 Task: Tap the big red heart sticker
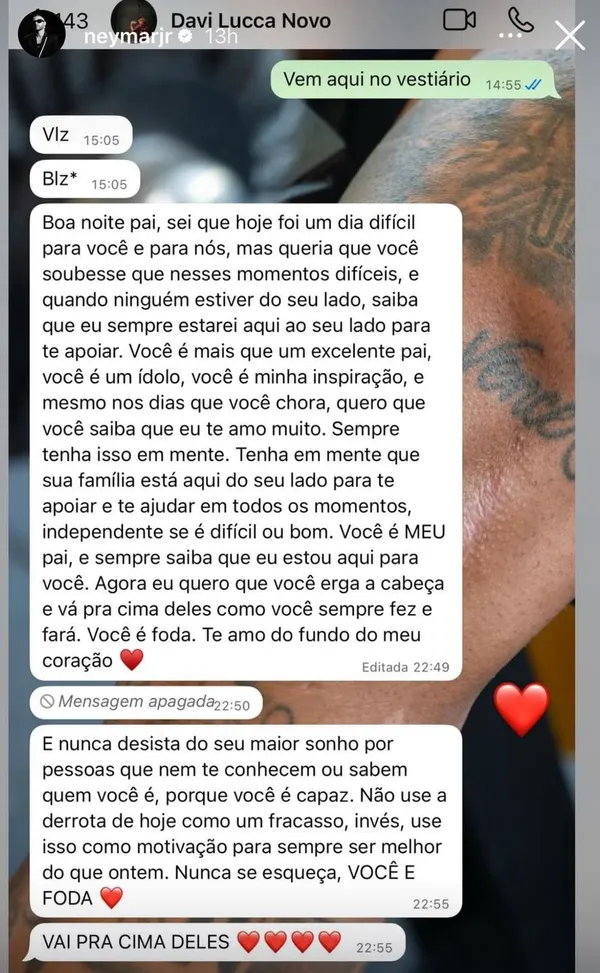pos(521,709)
